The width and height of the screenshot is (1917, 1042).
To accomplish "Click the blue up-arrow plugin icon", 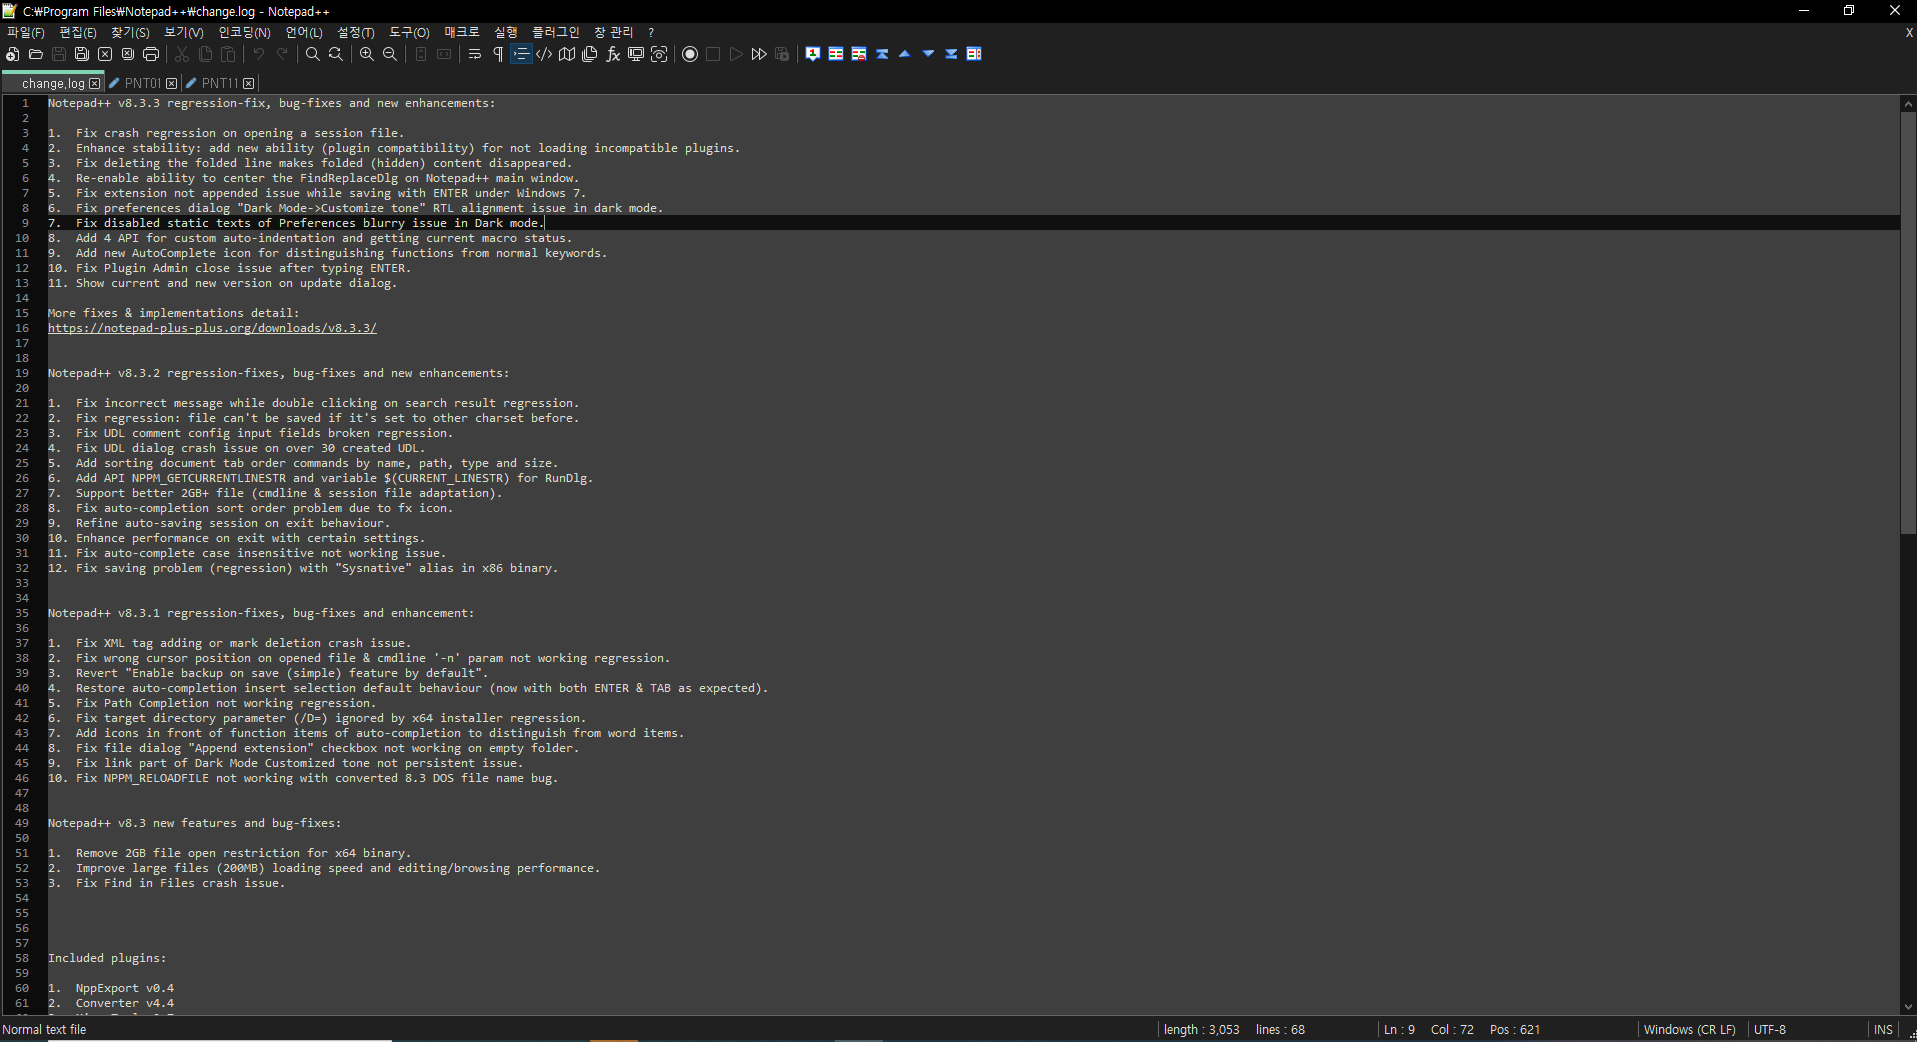I will tap(905, 54).
